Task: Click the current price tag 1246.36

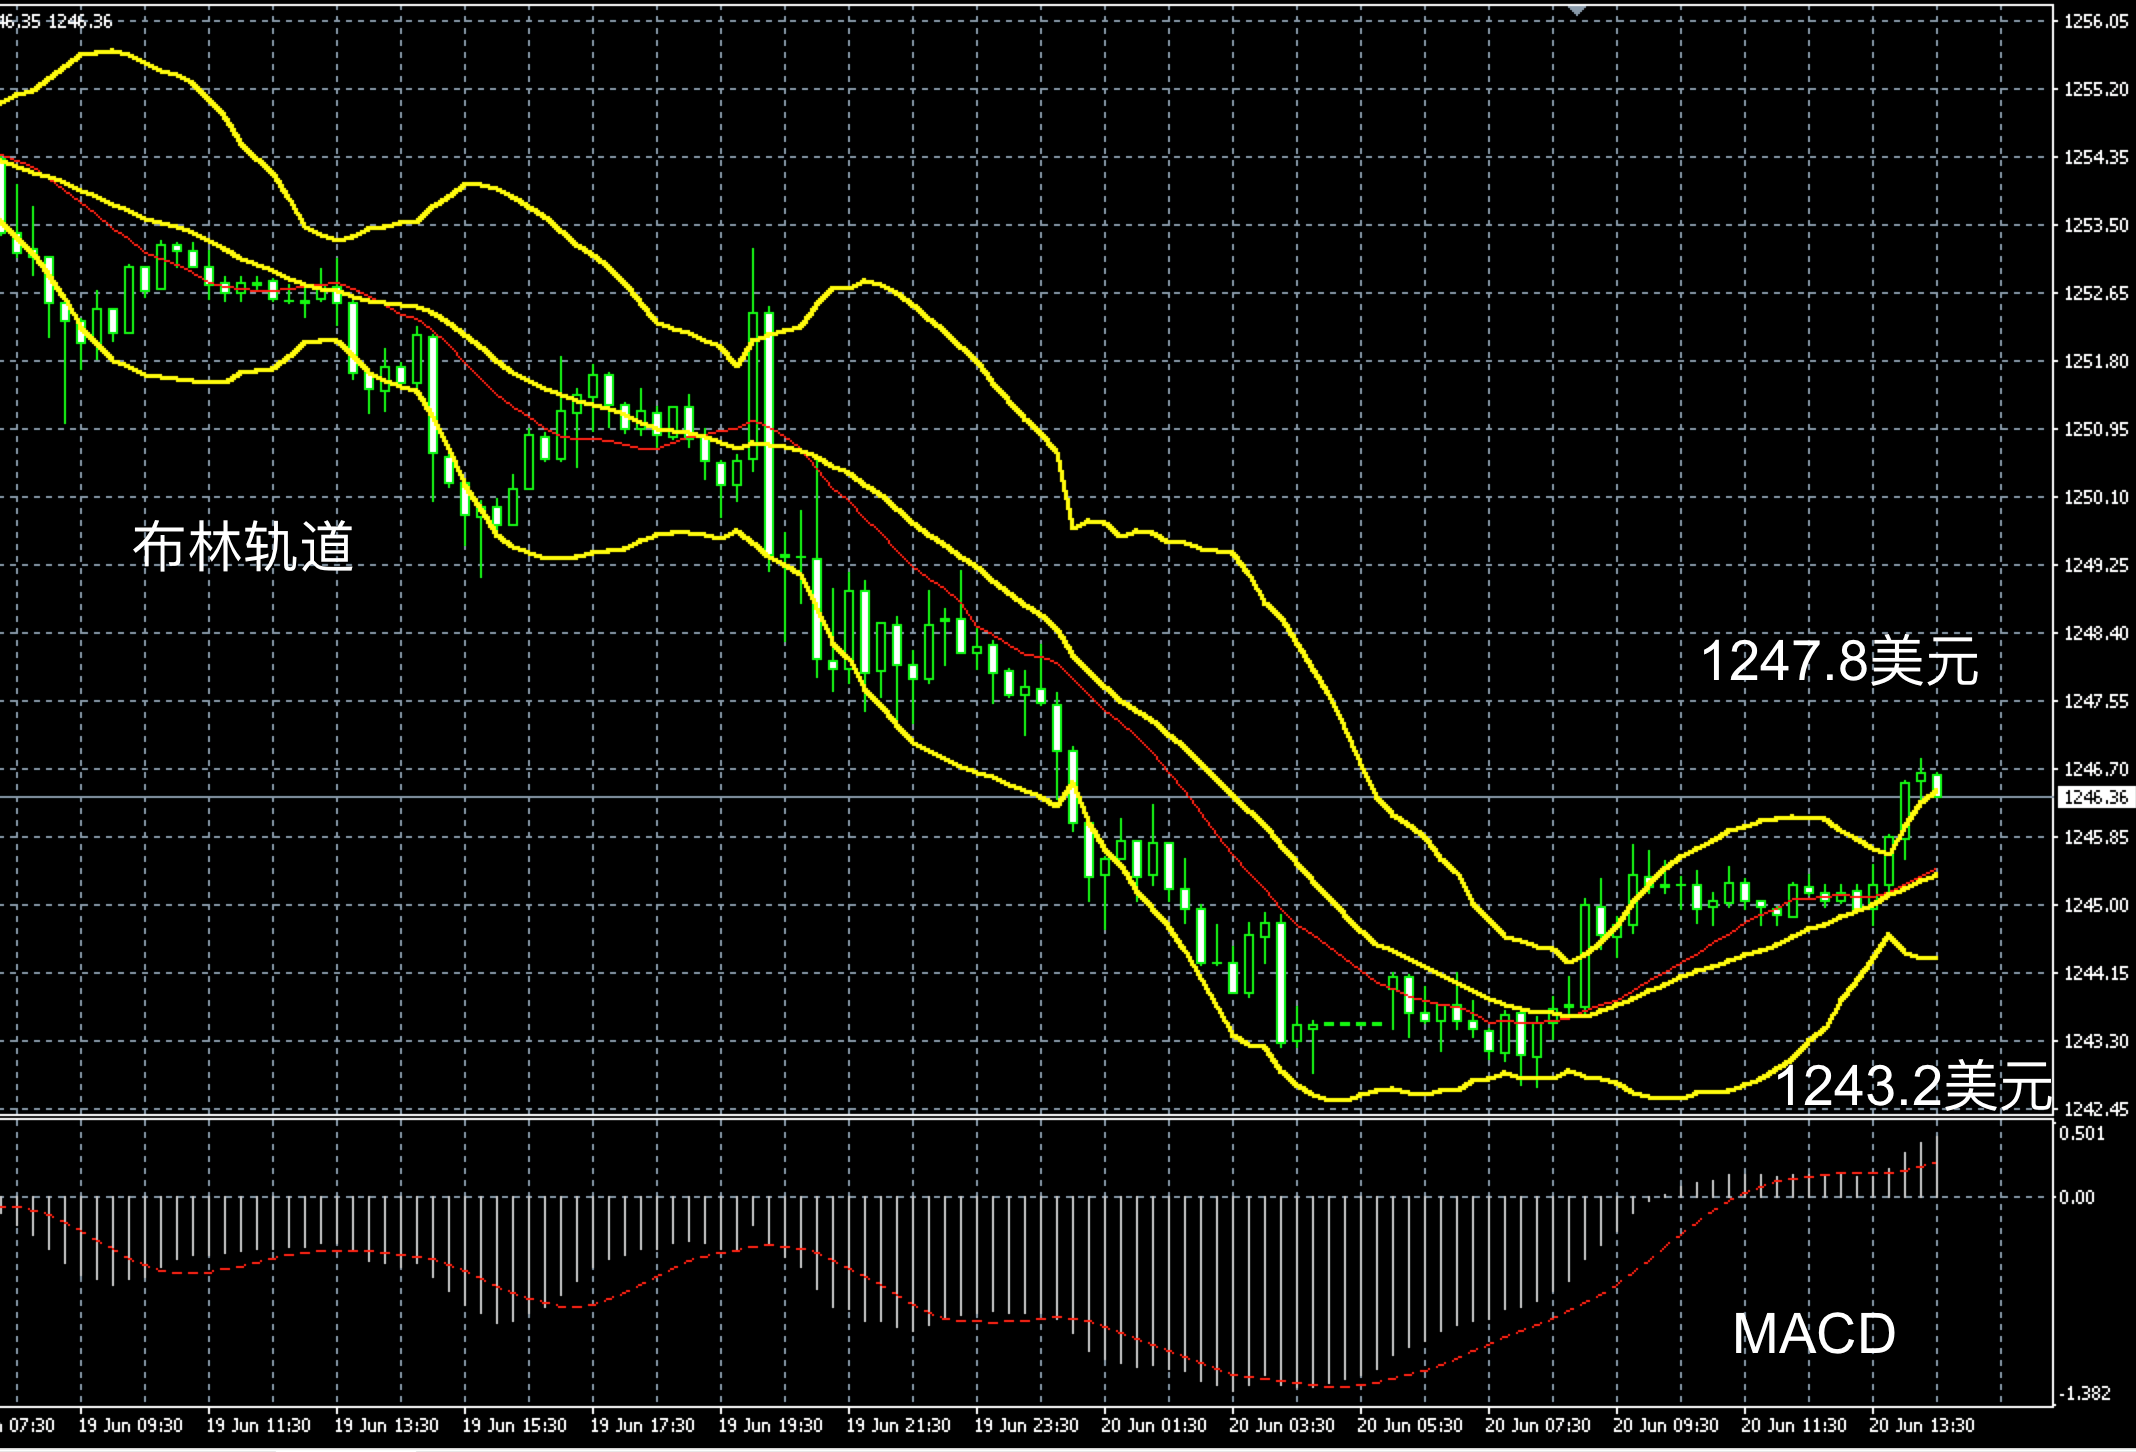Action: tap(2095, 797)
